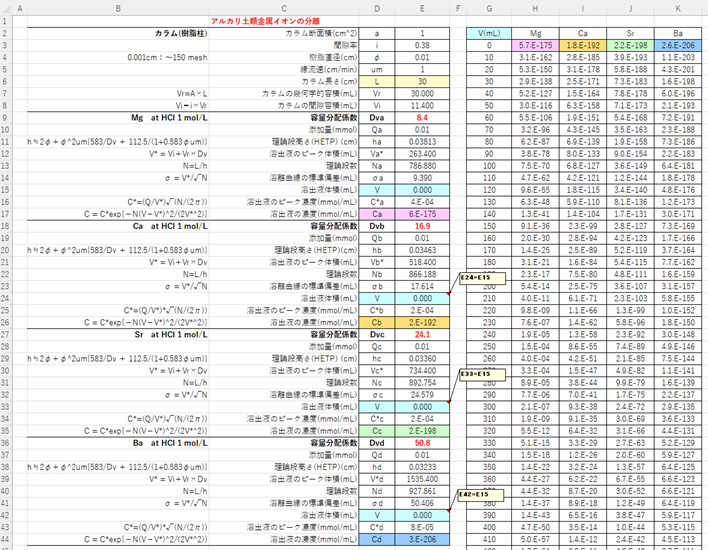708x550 pixels.
Task: Click the green label cell Cc
Action: coord(377,431)
